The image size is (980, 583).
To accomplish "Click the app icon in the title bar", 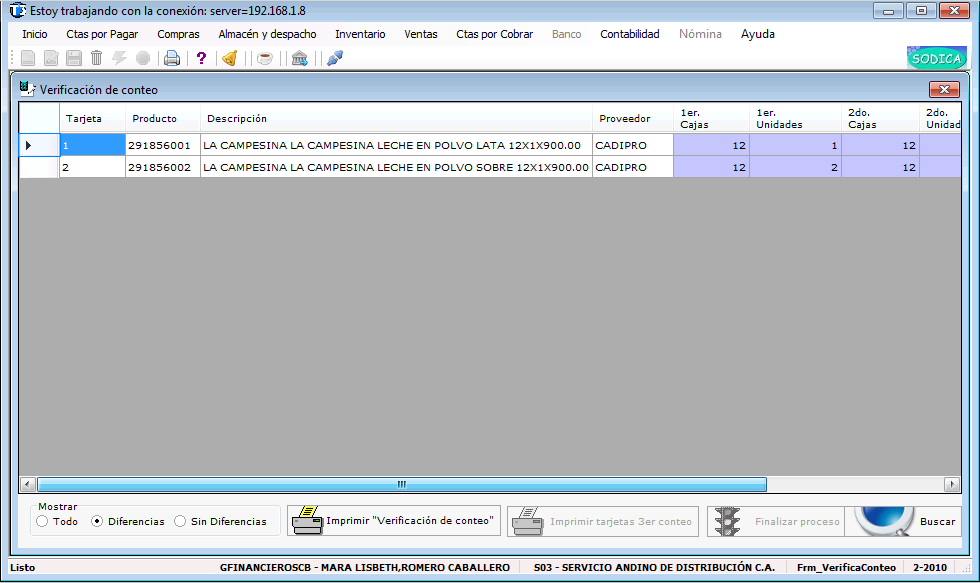I will [18, 11].
